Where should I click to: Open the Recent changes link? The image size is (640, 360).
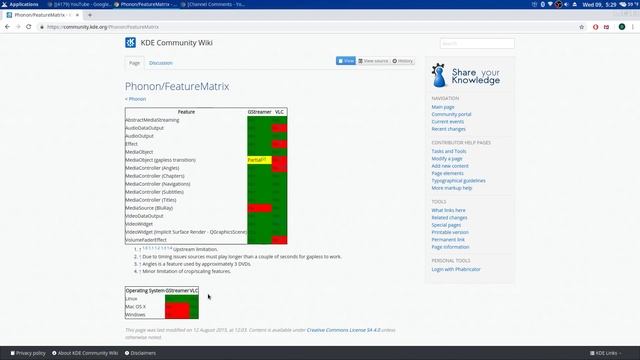[449, 129]
